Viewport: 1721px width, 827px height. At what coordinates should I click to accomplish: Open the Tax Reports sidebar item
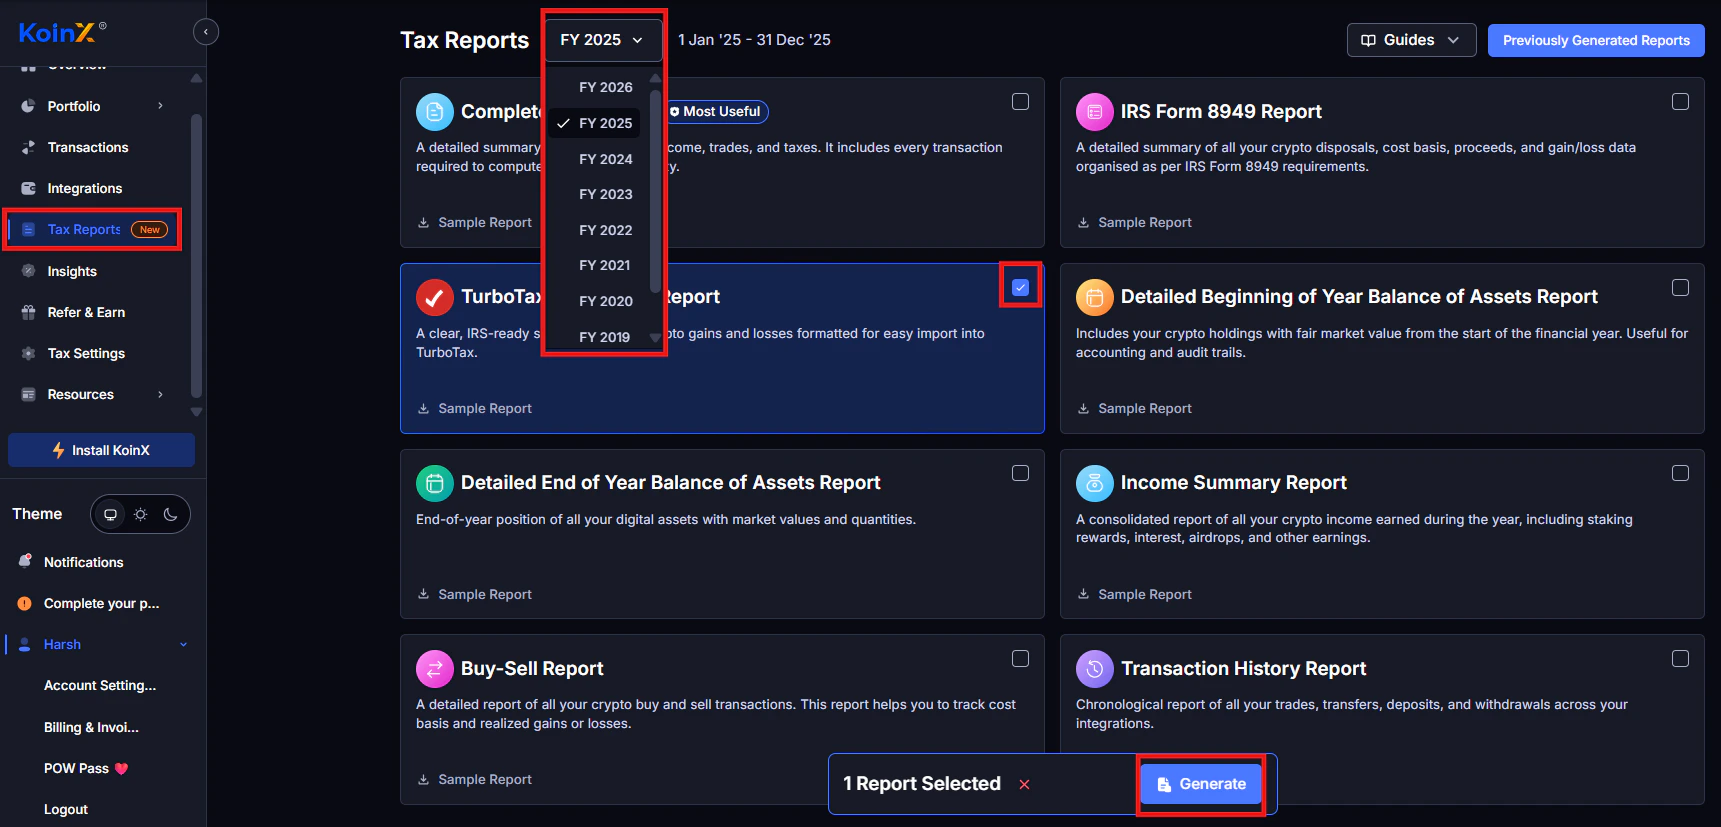point(92,229)
